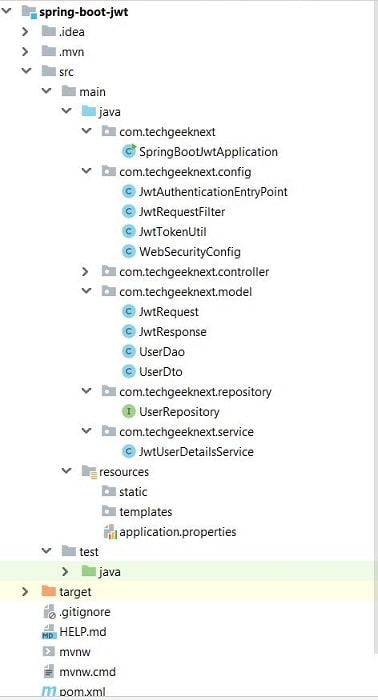
Task: Select the SpringBootJwtApplication class icon
Action: [x=129, y=151]
